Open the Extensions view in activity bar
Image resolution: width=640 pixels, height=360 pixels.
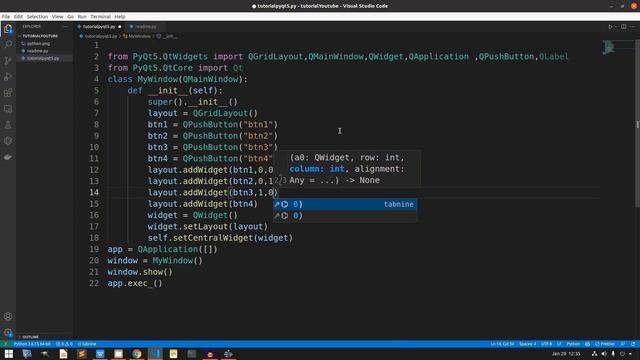(8, 93)
